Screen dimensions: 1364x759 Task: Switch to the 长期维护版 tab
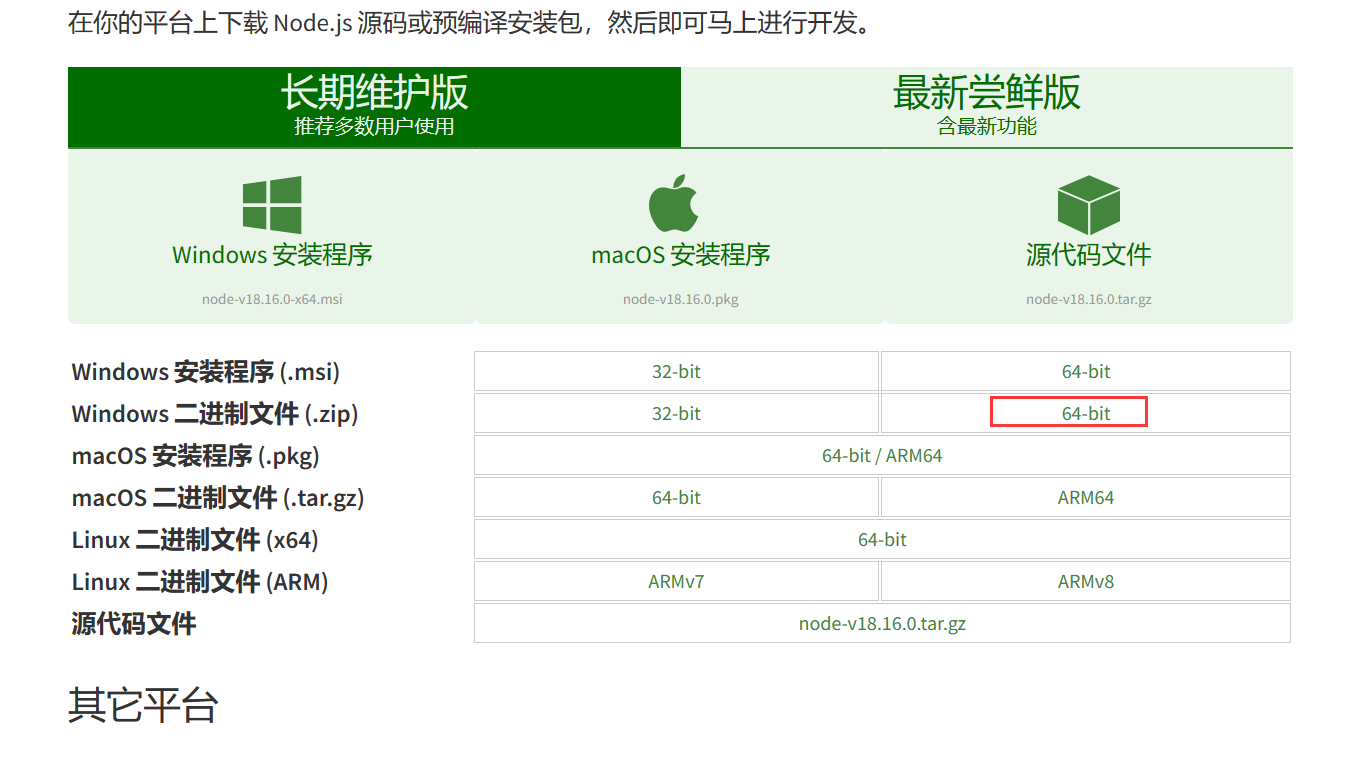coord(374,107)
